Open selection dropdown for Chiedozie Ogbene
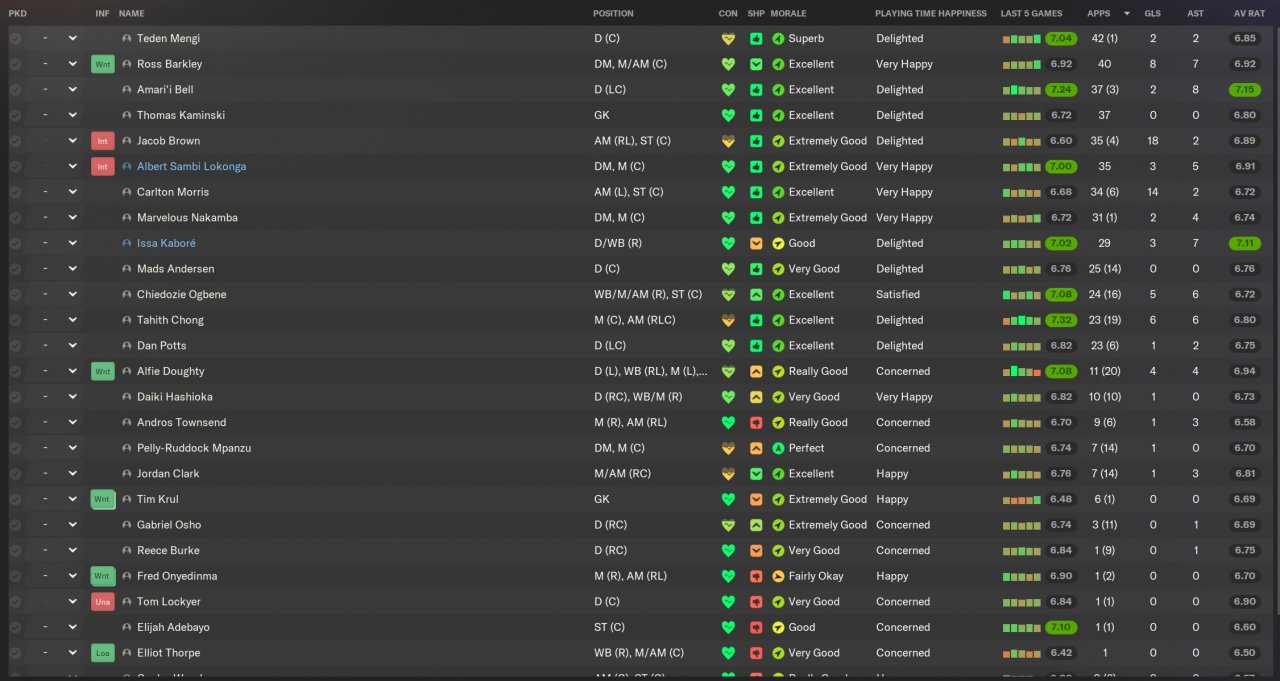Viewport: 1280px width, 681px height. [x=72, y=294]
